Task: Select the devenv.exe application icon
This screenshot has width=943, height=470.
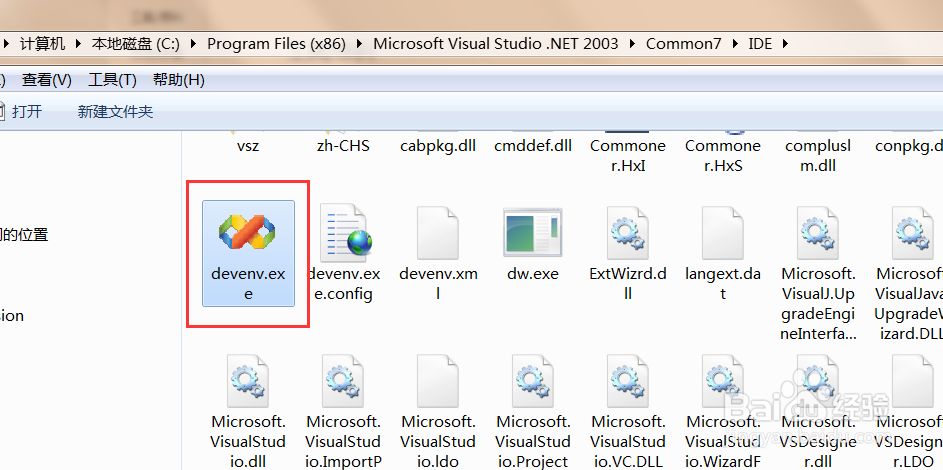Action: [x=247, y=233]
